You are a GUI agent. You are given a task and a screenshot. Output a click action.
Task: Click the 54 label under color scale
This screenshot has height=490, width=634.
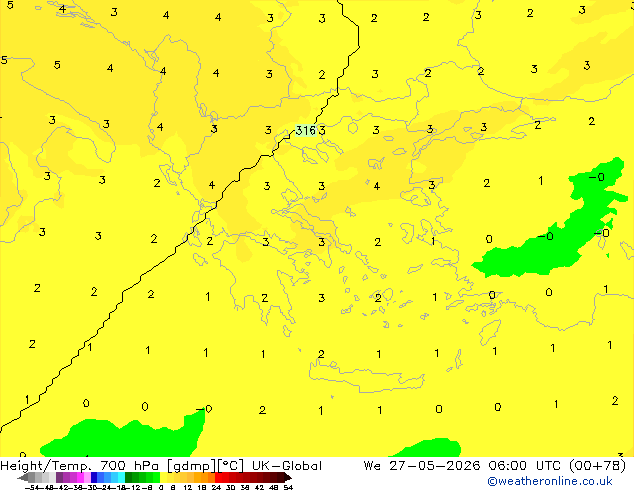point(288,487)
